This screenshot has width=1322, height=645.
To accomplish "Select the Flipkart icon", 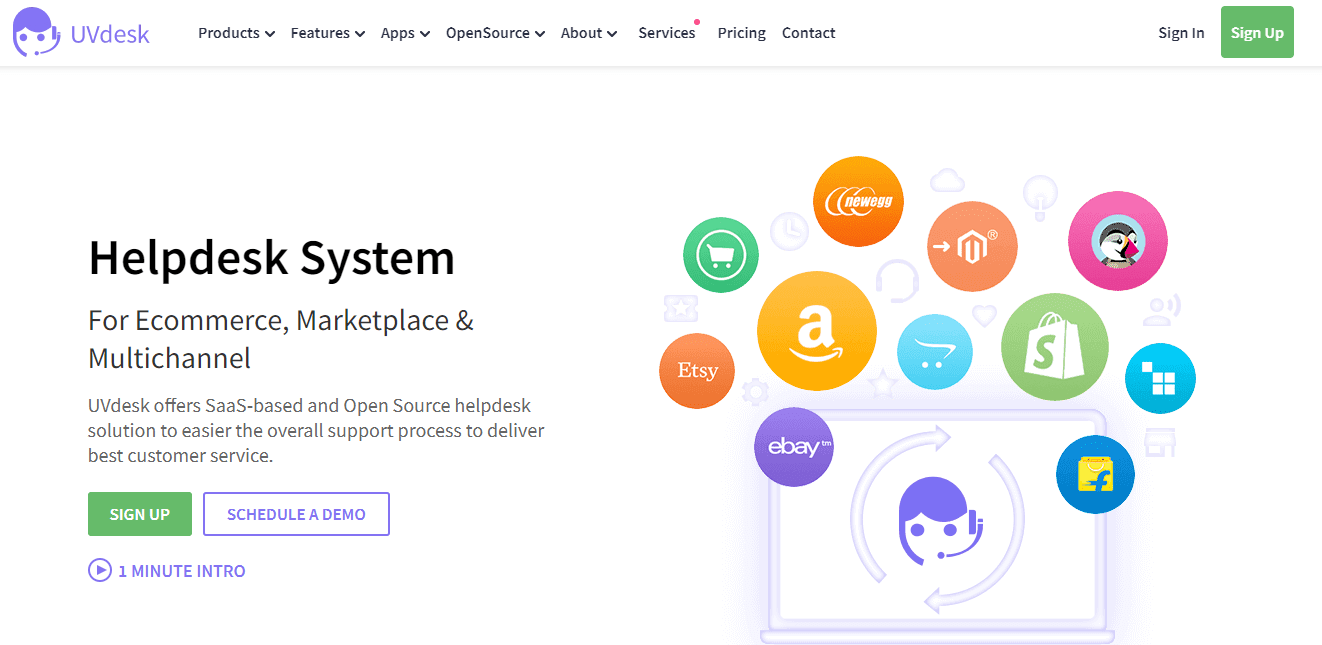I will coord(1095,475).
